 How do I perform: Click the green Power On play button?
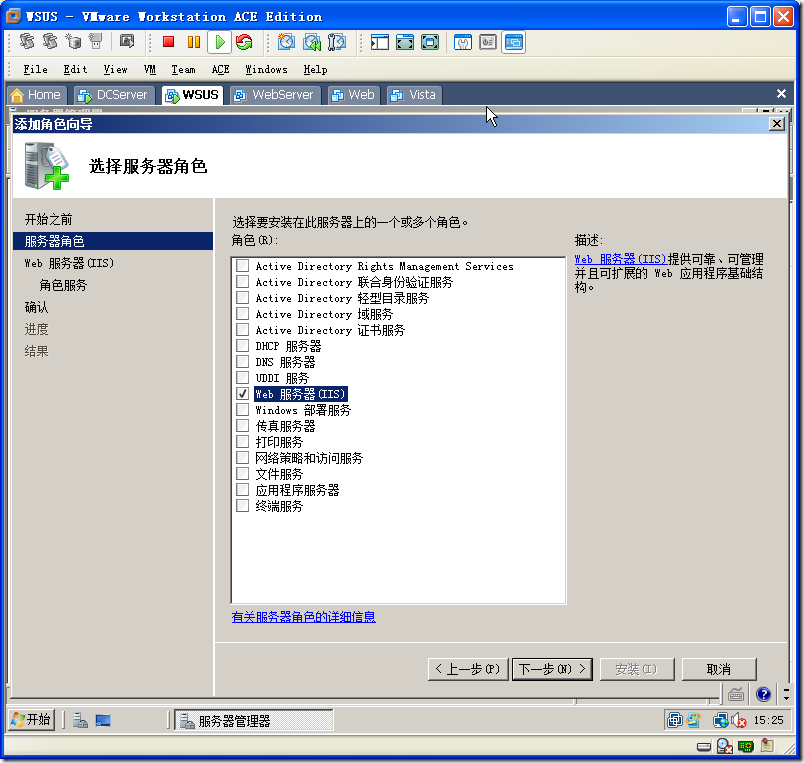(220, 42)
